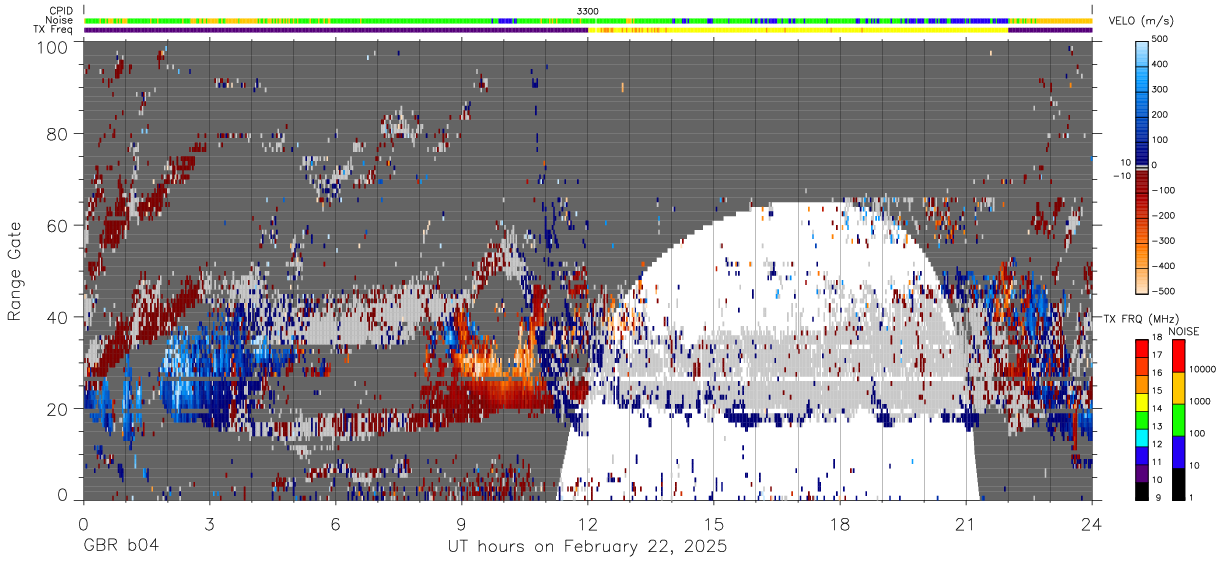Viewport: 1228px width, 567px height.
Task: Click the 18 tick on UT hours axis
Action: pos(840,523)
